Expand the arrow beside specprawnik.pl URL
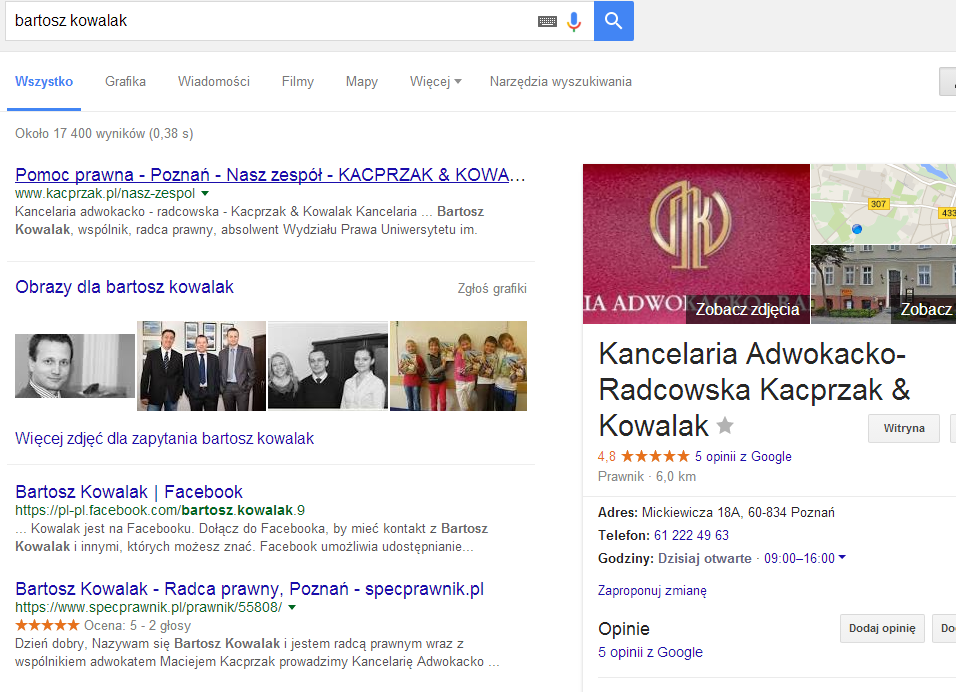956x692 pixels. (292, 607)
